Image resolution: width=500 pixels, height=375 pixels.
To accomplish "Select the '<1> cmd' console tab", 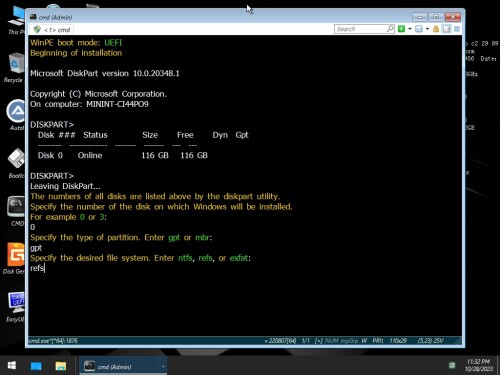I will pos(53,30).
